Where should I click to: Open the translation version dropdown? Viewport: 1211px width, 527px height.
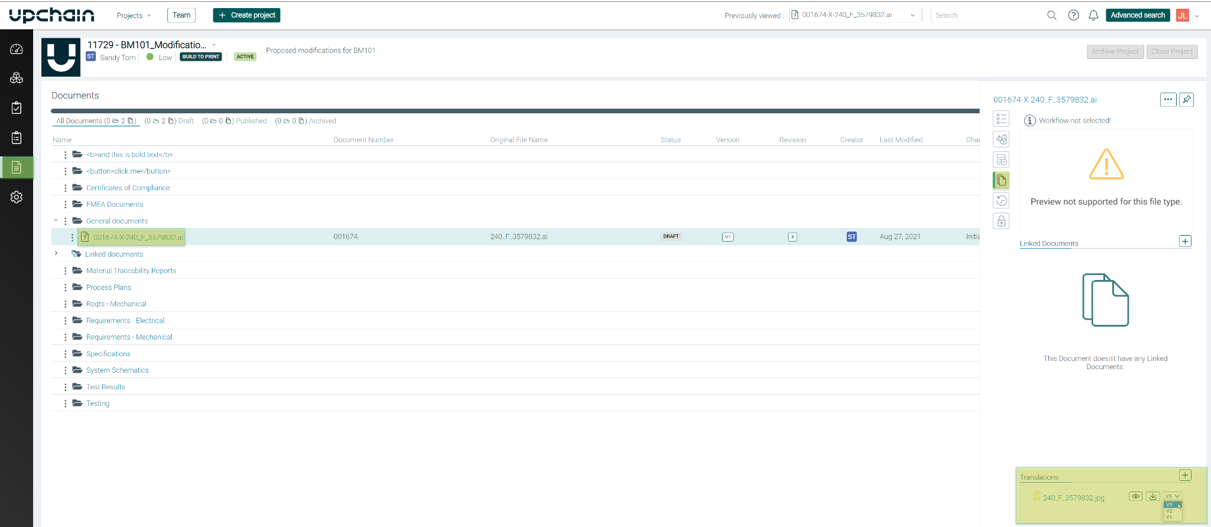1172,496
